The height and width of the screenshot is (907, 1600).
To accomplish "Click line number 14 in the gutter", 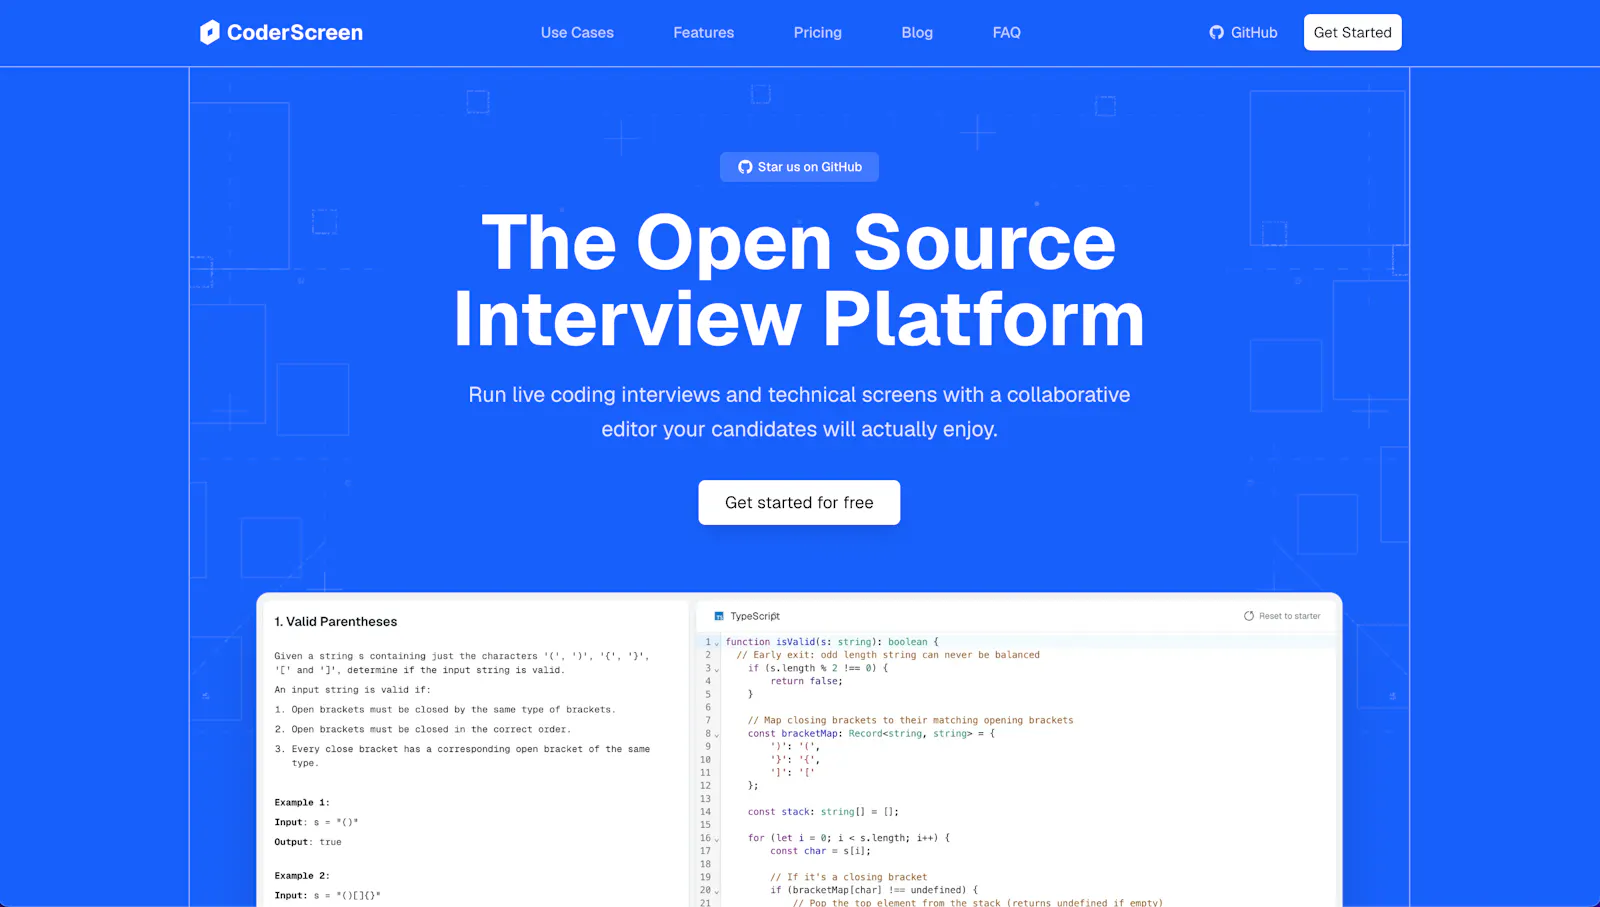I will tap(705, 812).
